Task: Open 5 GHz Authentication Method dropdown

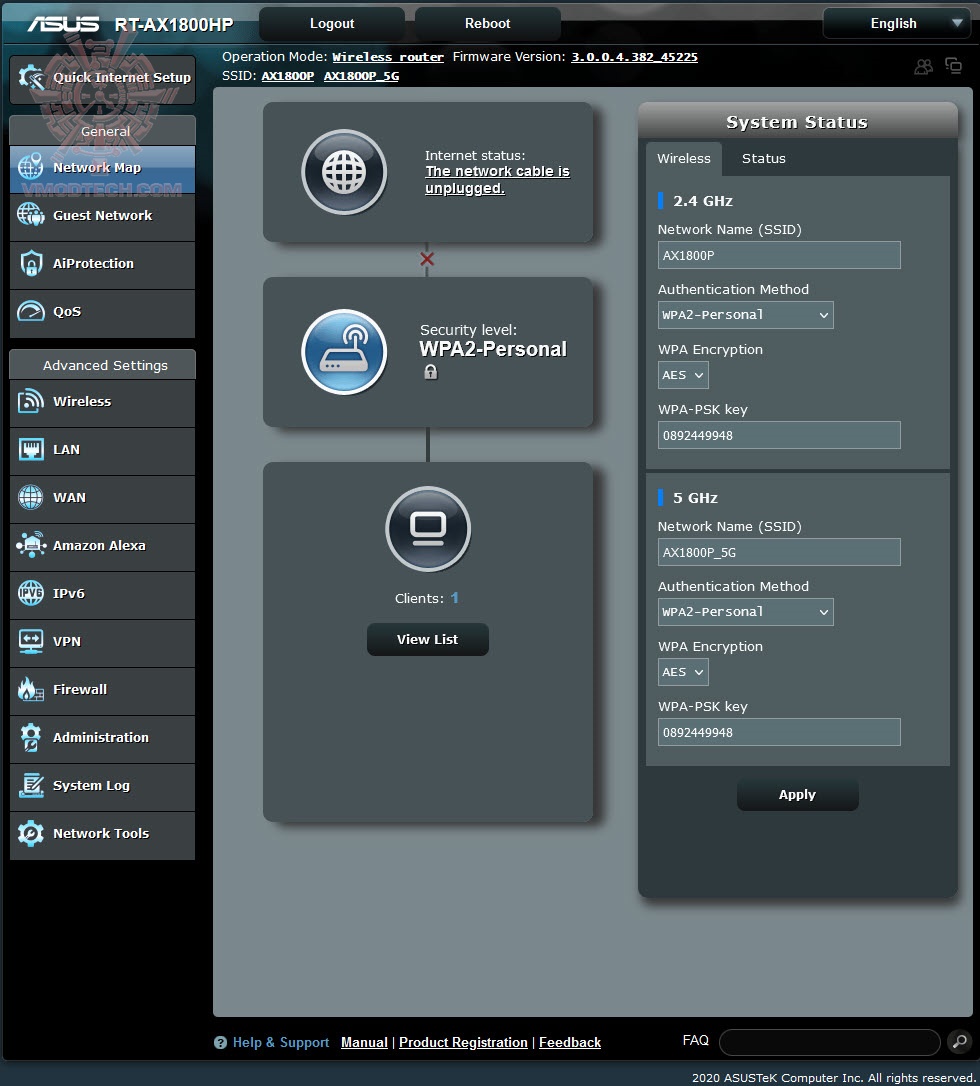Action: (x=745, y=612)
